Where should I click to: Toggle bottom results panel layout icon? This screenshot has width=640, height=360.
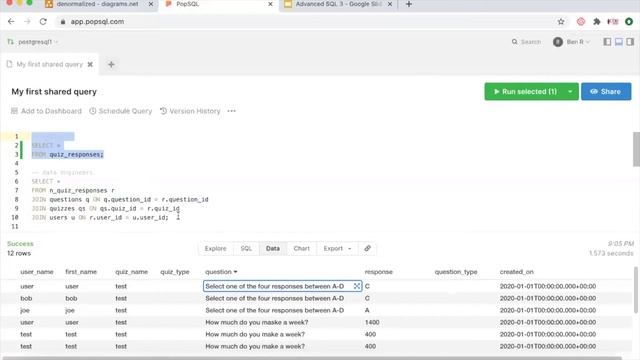click(619, 42)
